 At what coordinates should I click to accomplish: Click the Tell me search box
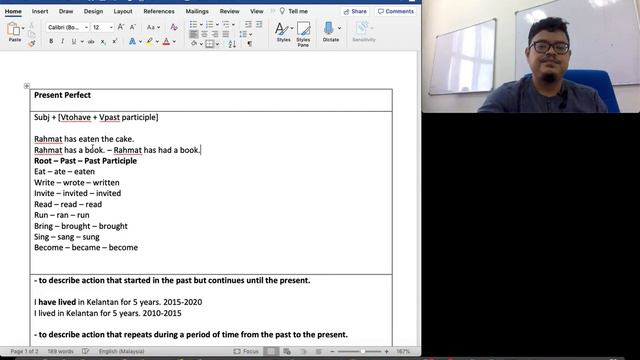[x=294, y=11]
